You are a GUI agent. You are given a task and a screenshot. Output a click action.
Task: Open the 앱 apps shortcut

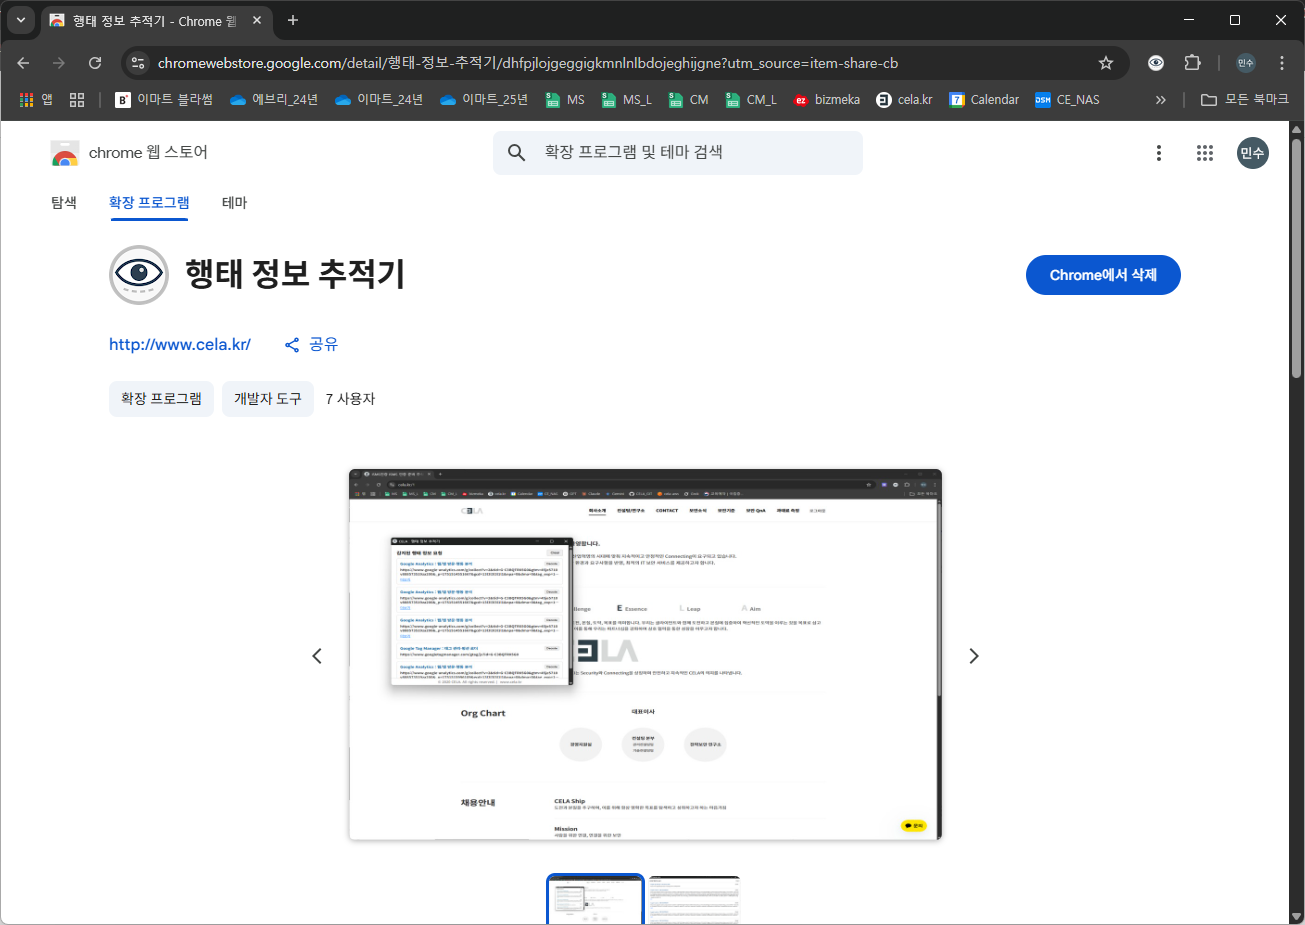click(x=36, y=99)
